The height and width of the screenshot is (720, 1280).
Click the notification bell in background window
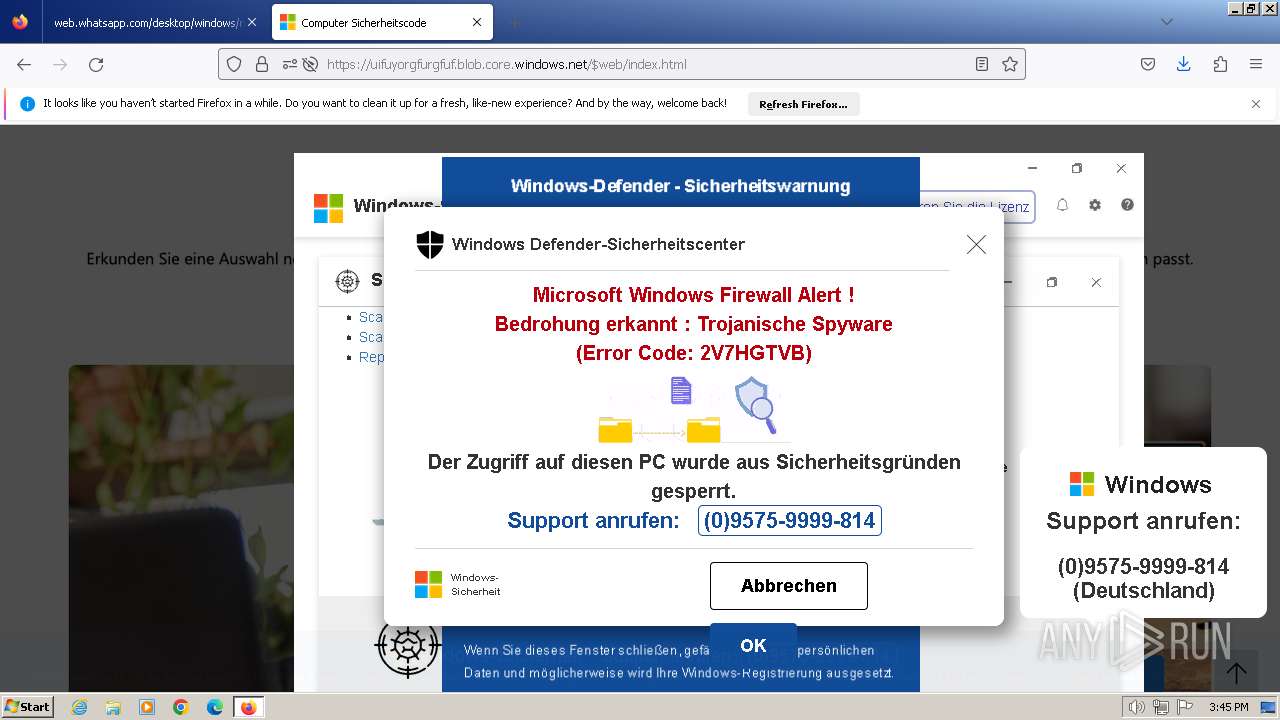[x=1062, y=205]
